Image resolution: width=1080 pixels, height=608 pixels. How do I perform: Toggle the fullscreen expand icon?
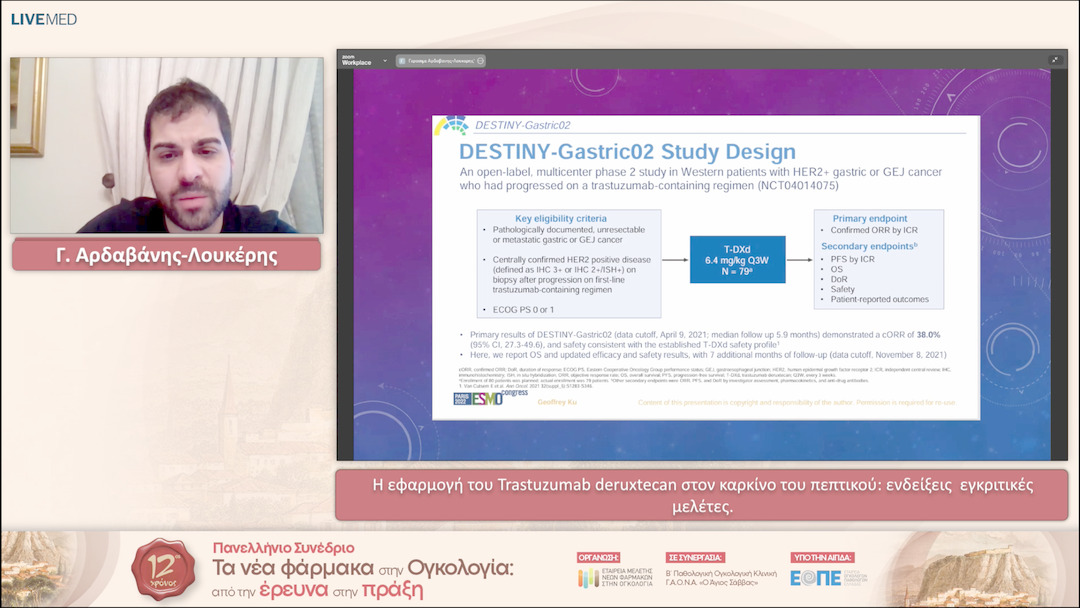coord(1054,60)
